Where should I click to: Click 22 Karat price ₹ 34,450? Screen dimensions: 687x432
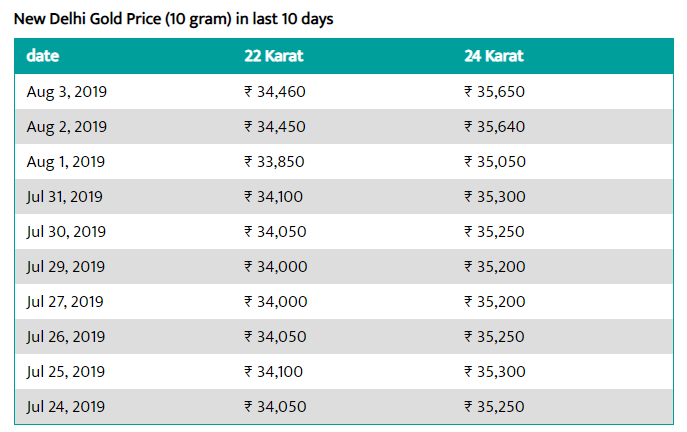[x=275, y=127]
